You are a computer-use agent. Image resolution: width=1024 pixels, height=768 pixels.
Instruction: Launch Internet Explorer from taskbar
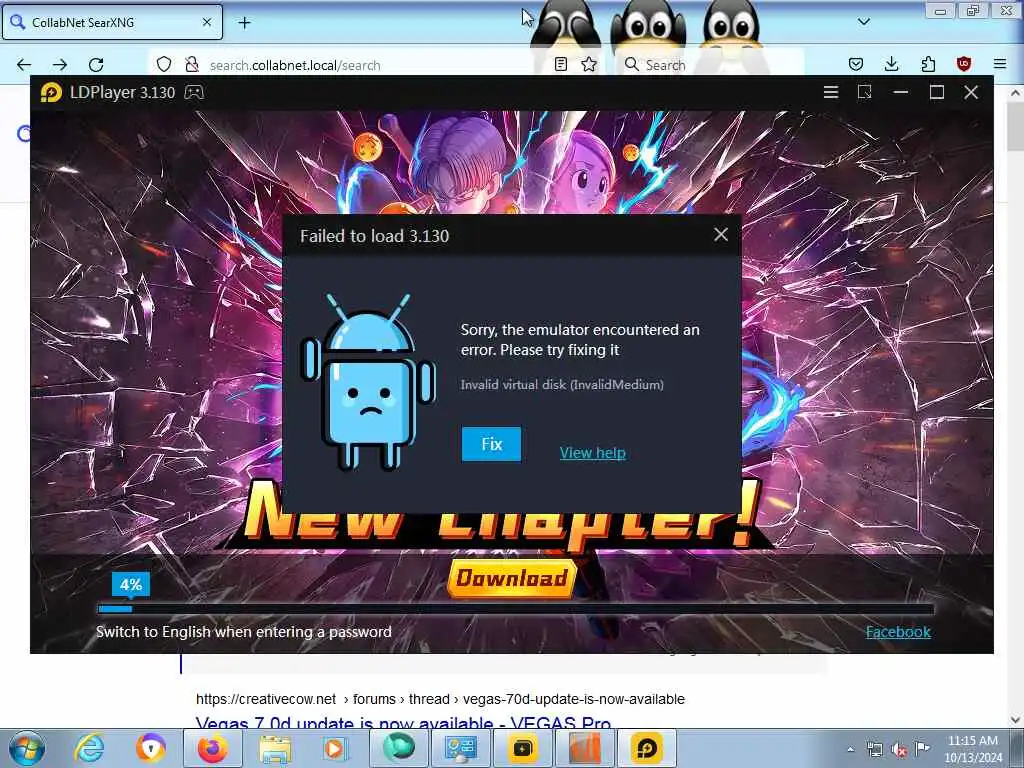(x=89, y=748)
